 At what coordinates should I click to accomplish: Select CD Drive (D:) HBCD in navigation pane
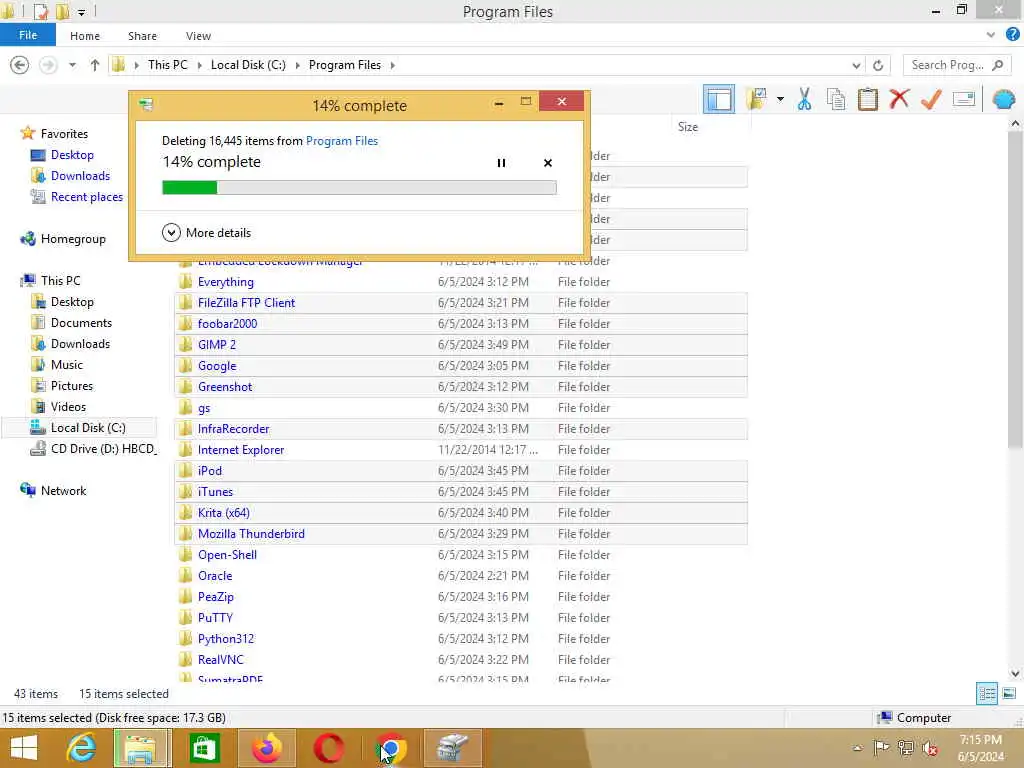[x=103, y=449]
